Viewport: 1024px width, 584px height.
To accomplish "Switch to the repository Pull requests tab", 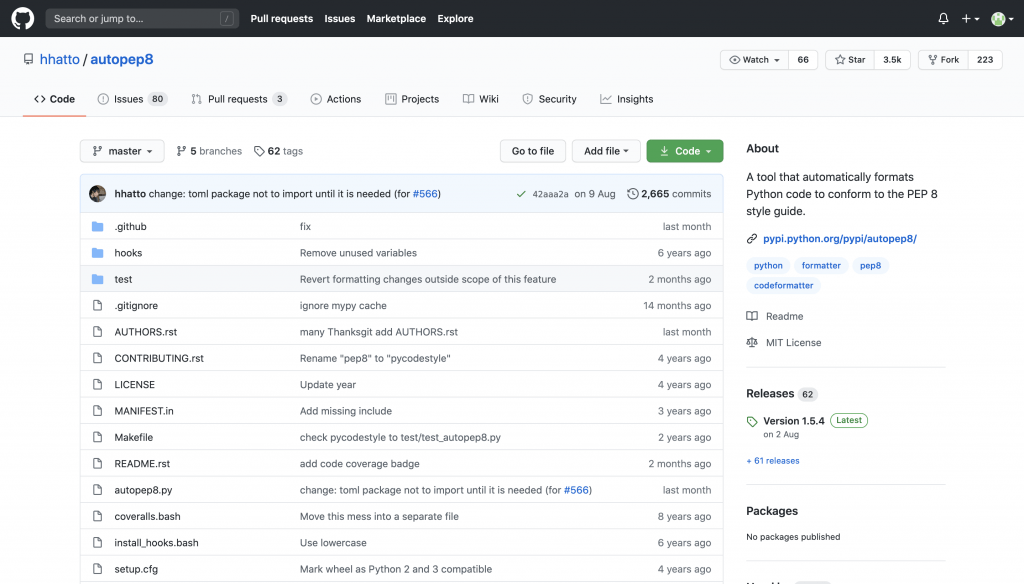I will (x=238, y=99).
